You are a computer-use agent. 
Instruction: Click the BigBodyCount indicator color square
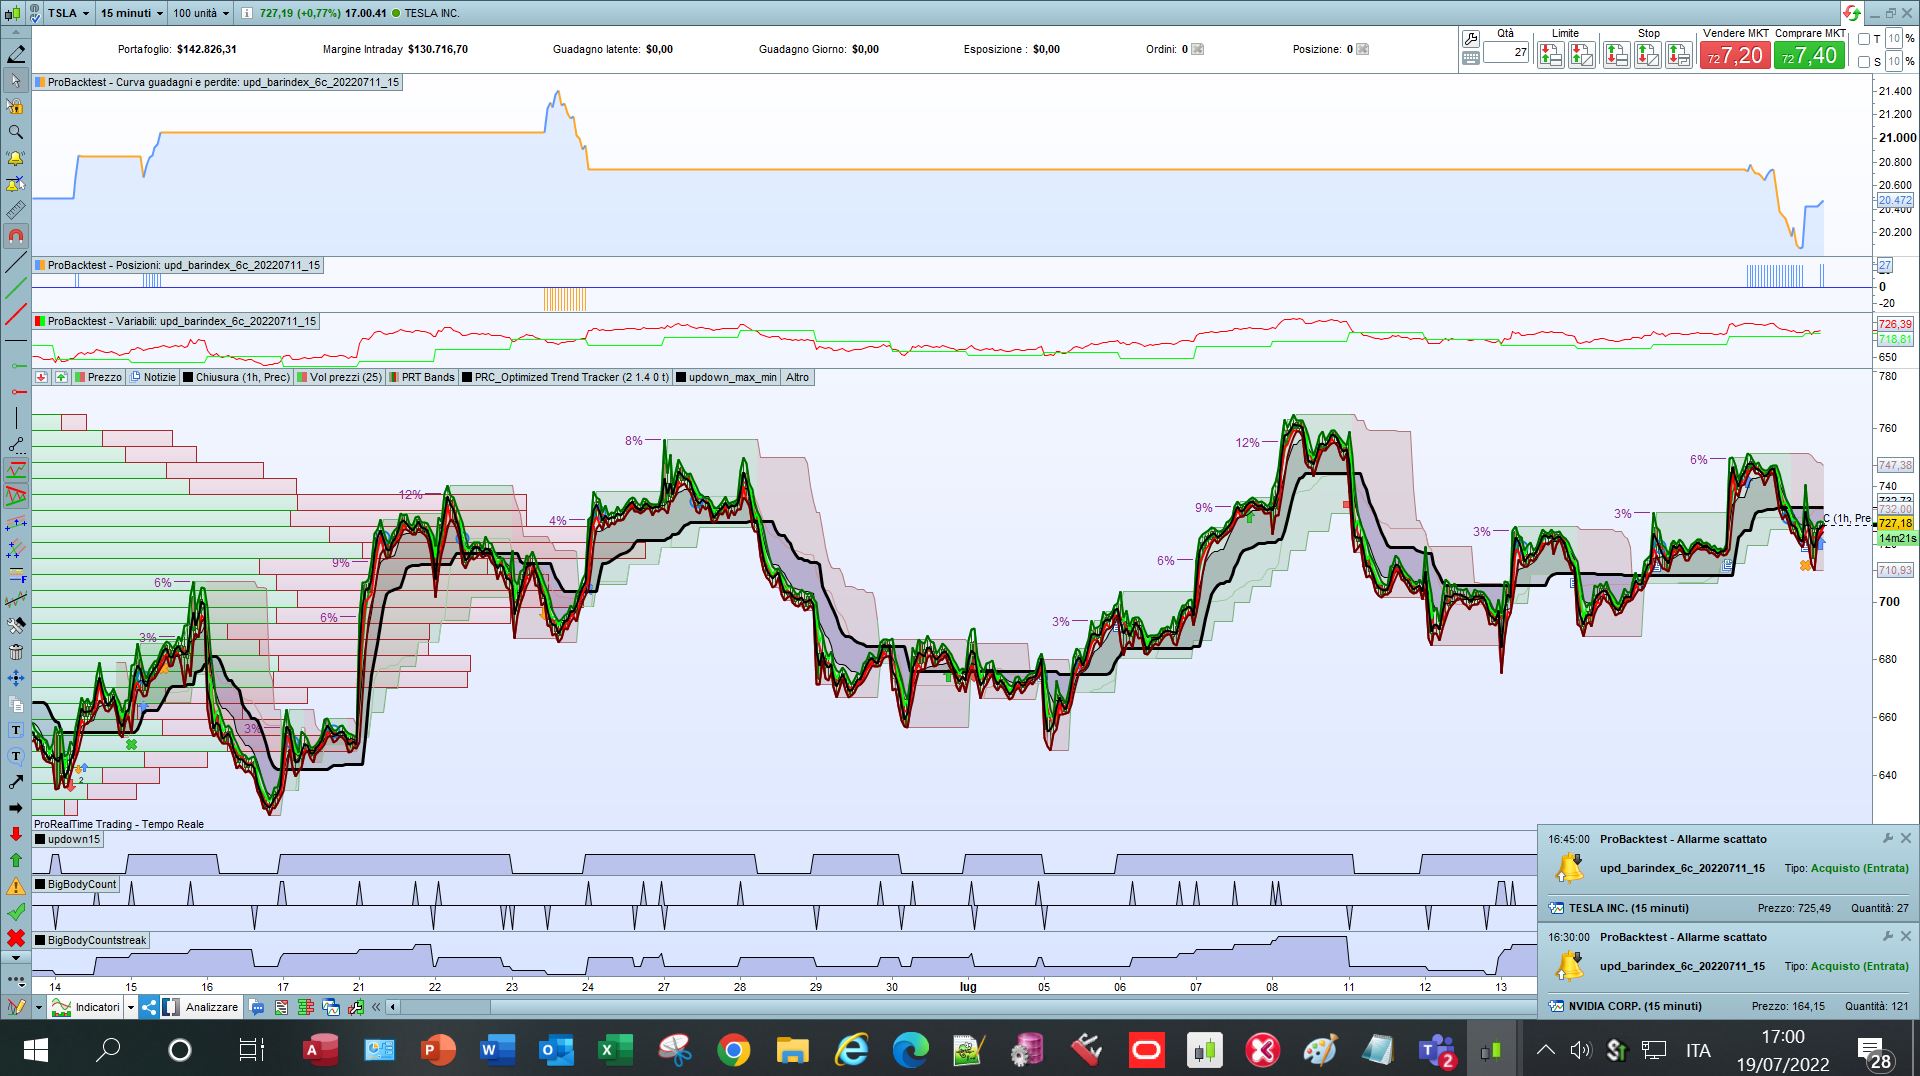click(40, 884)
